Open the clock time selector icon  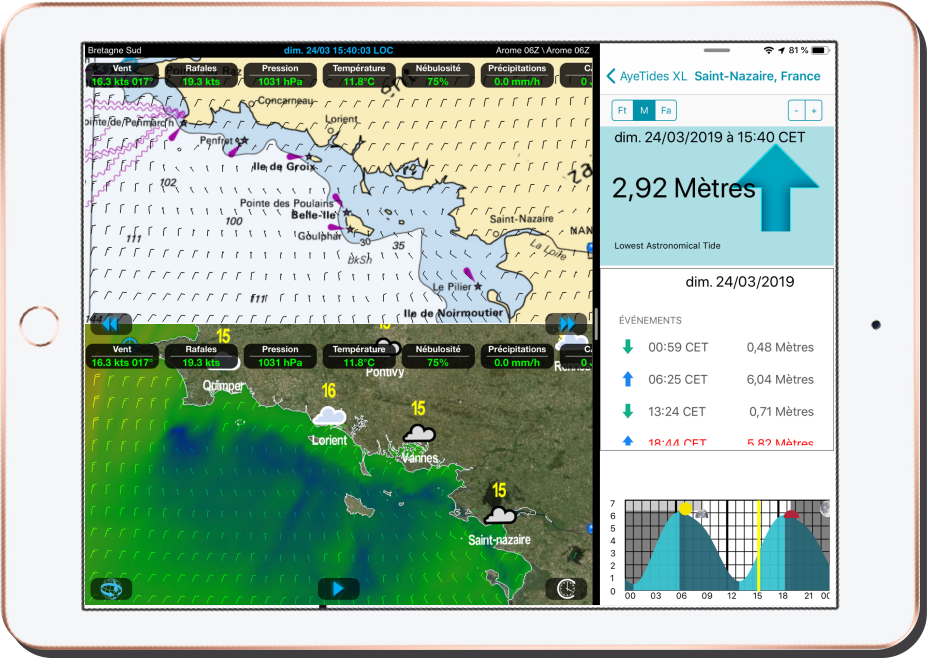point(566,589)
